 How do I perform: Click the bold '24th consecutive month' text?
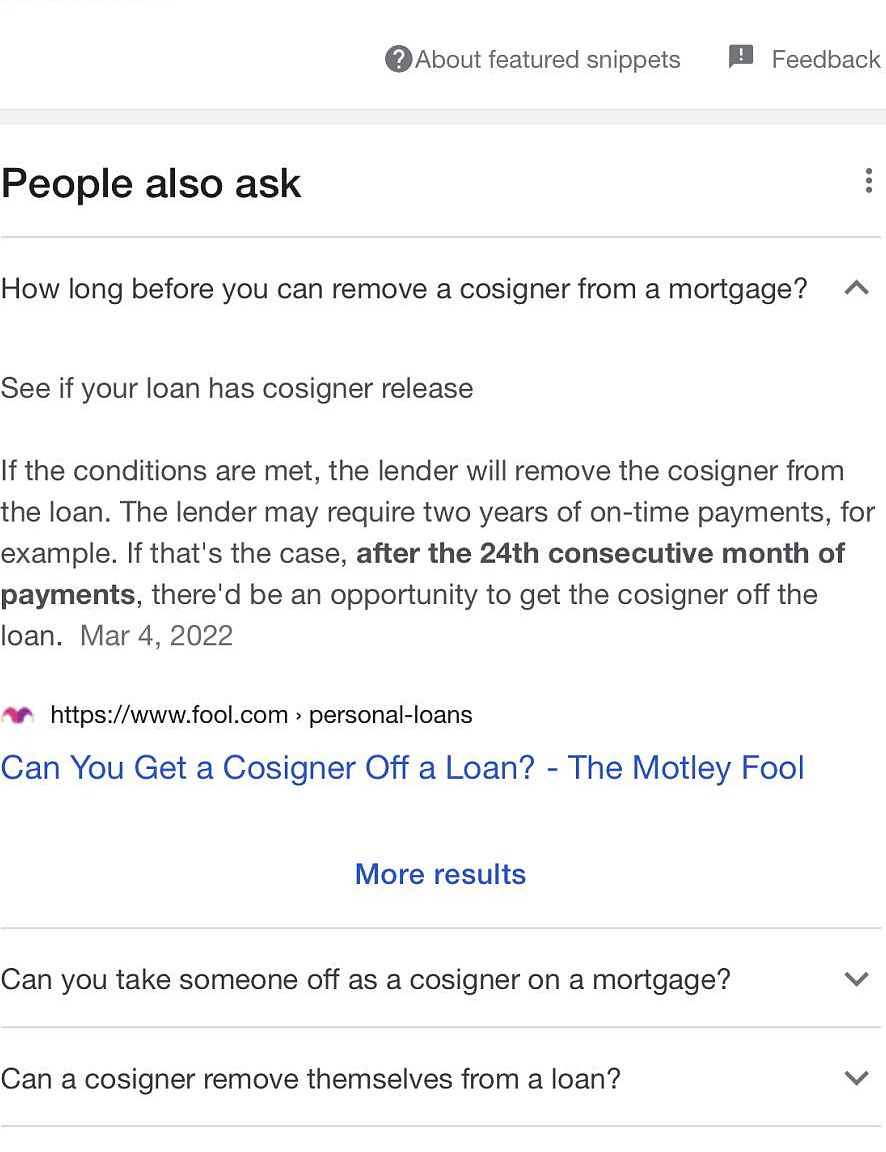(x=600, y=553)
